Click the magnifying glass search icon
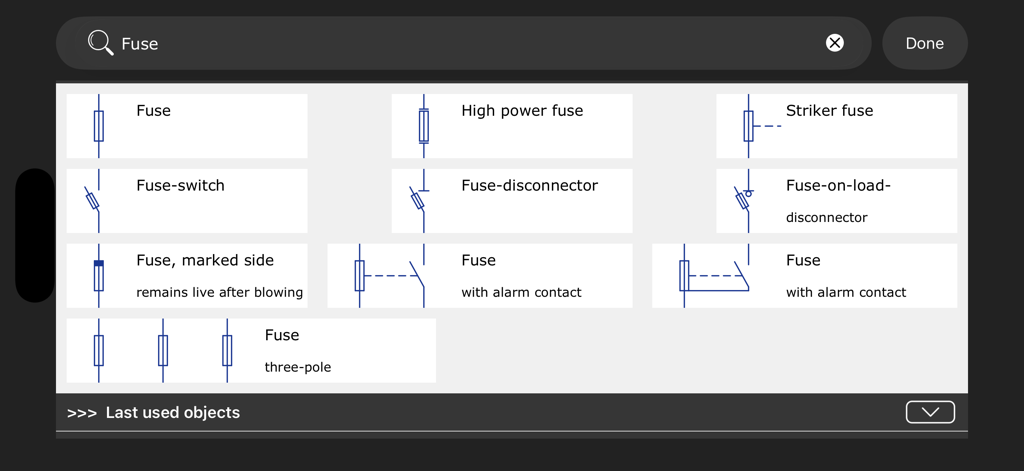Image resolution: width=1024 pixels, height=471 pixels. tap(100, 43)
